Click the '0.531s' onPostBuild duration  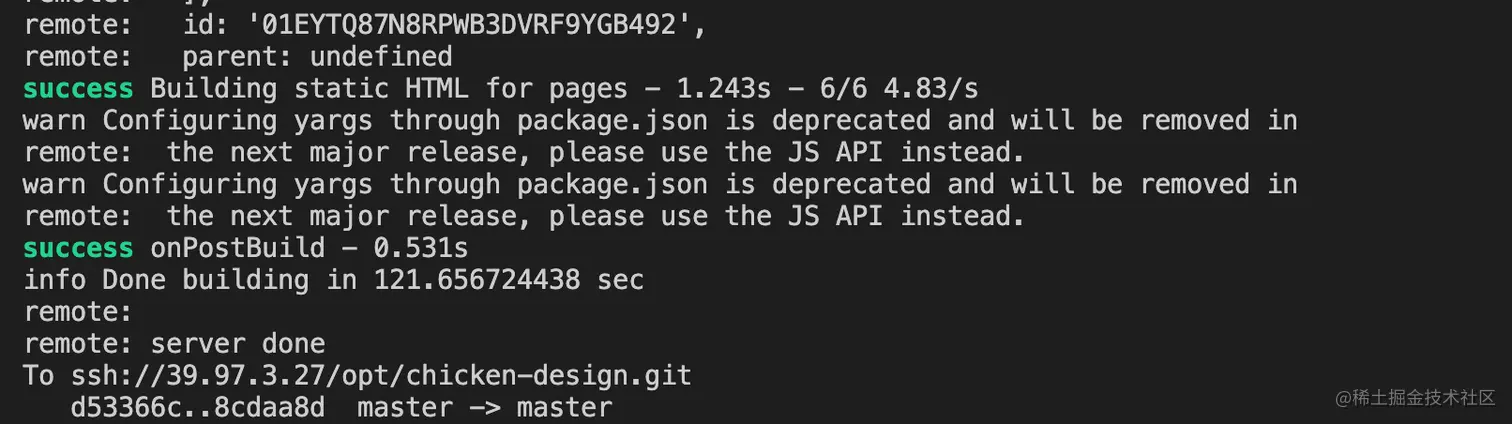coord(420,247)
